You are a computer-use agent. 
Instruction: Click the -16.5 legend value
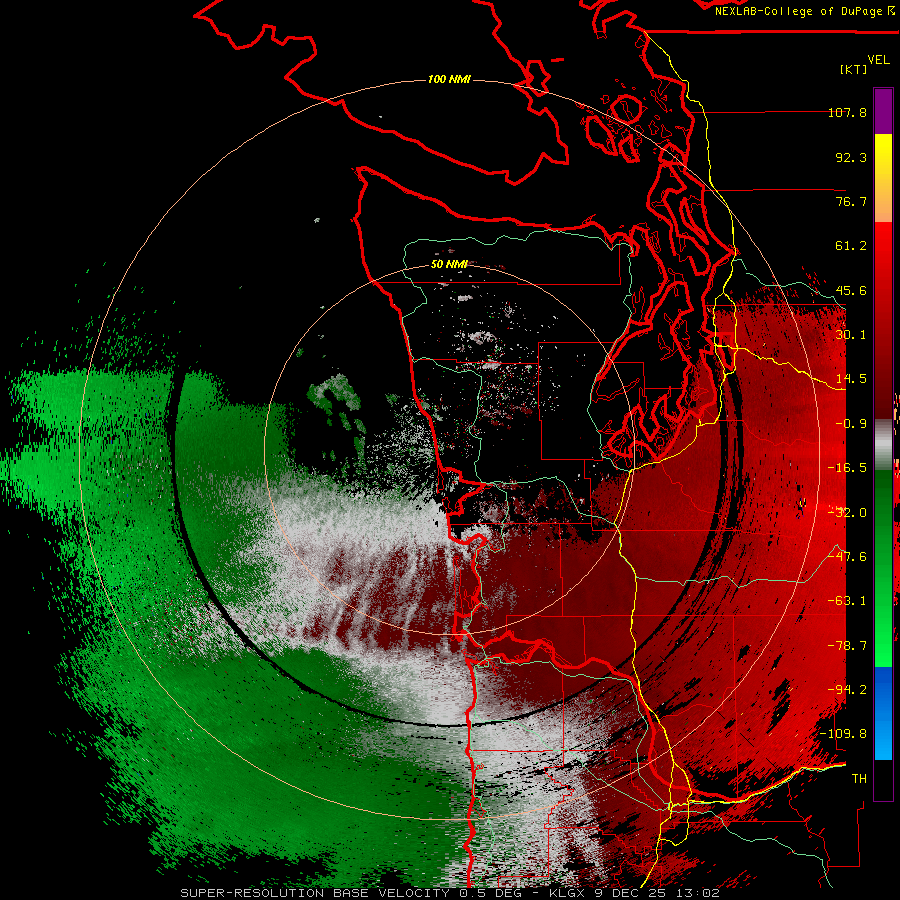[847, 468]
